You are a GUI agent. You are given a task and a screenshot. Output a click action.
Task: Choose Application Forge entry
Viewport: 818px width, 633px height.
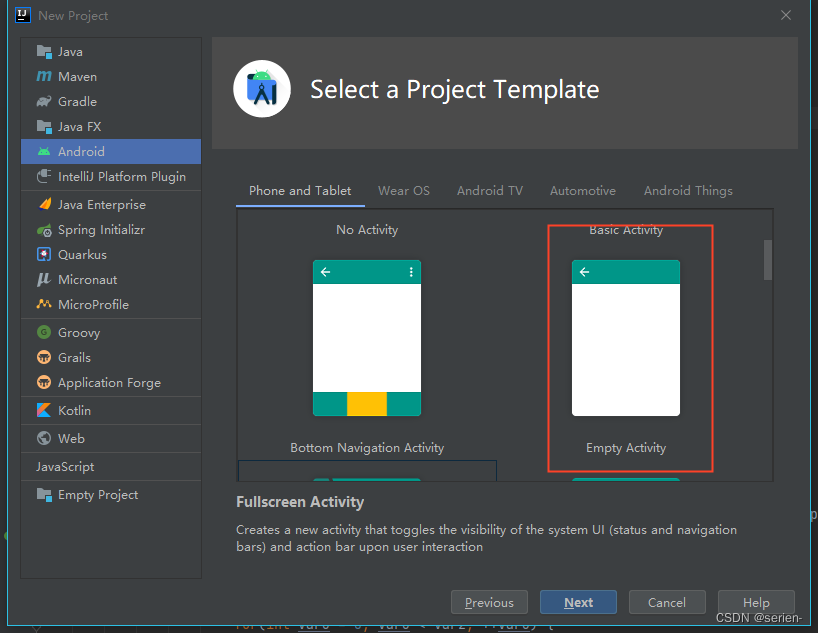(111, 383)
